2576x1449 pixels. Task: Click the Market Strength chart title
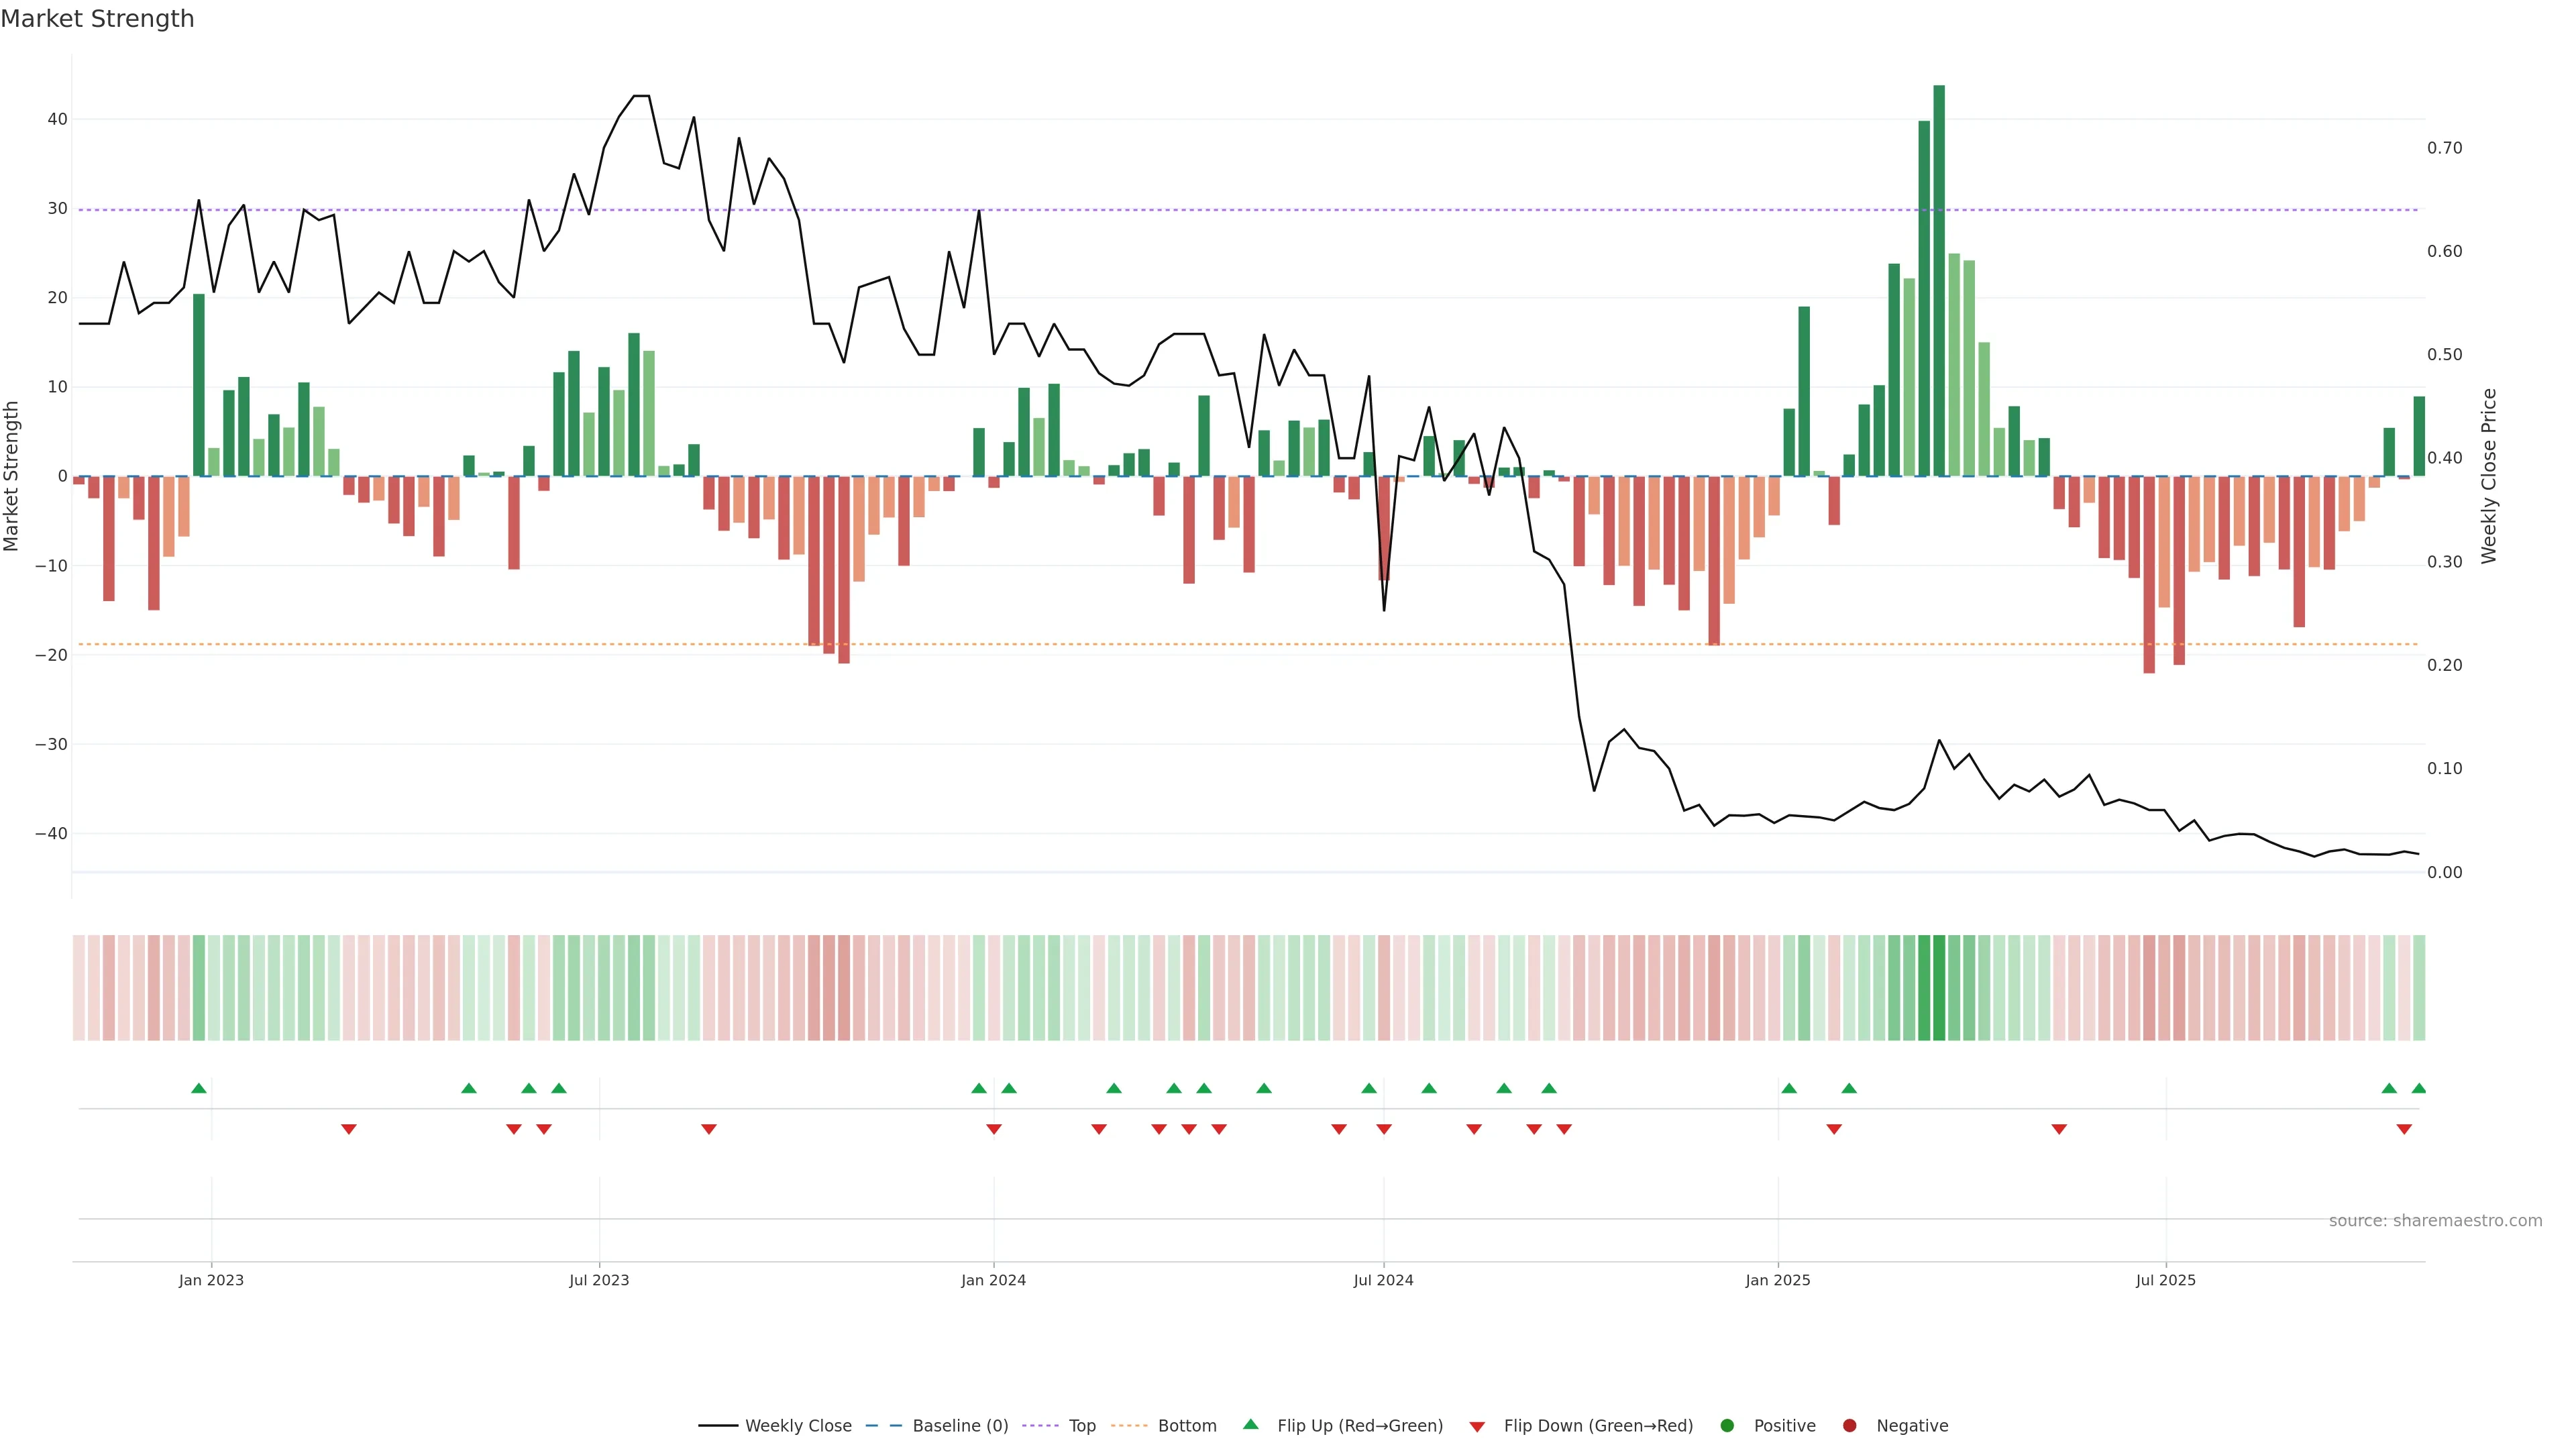point(97,19)
